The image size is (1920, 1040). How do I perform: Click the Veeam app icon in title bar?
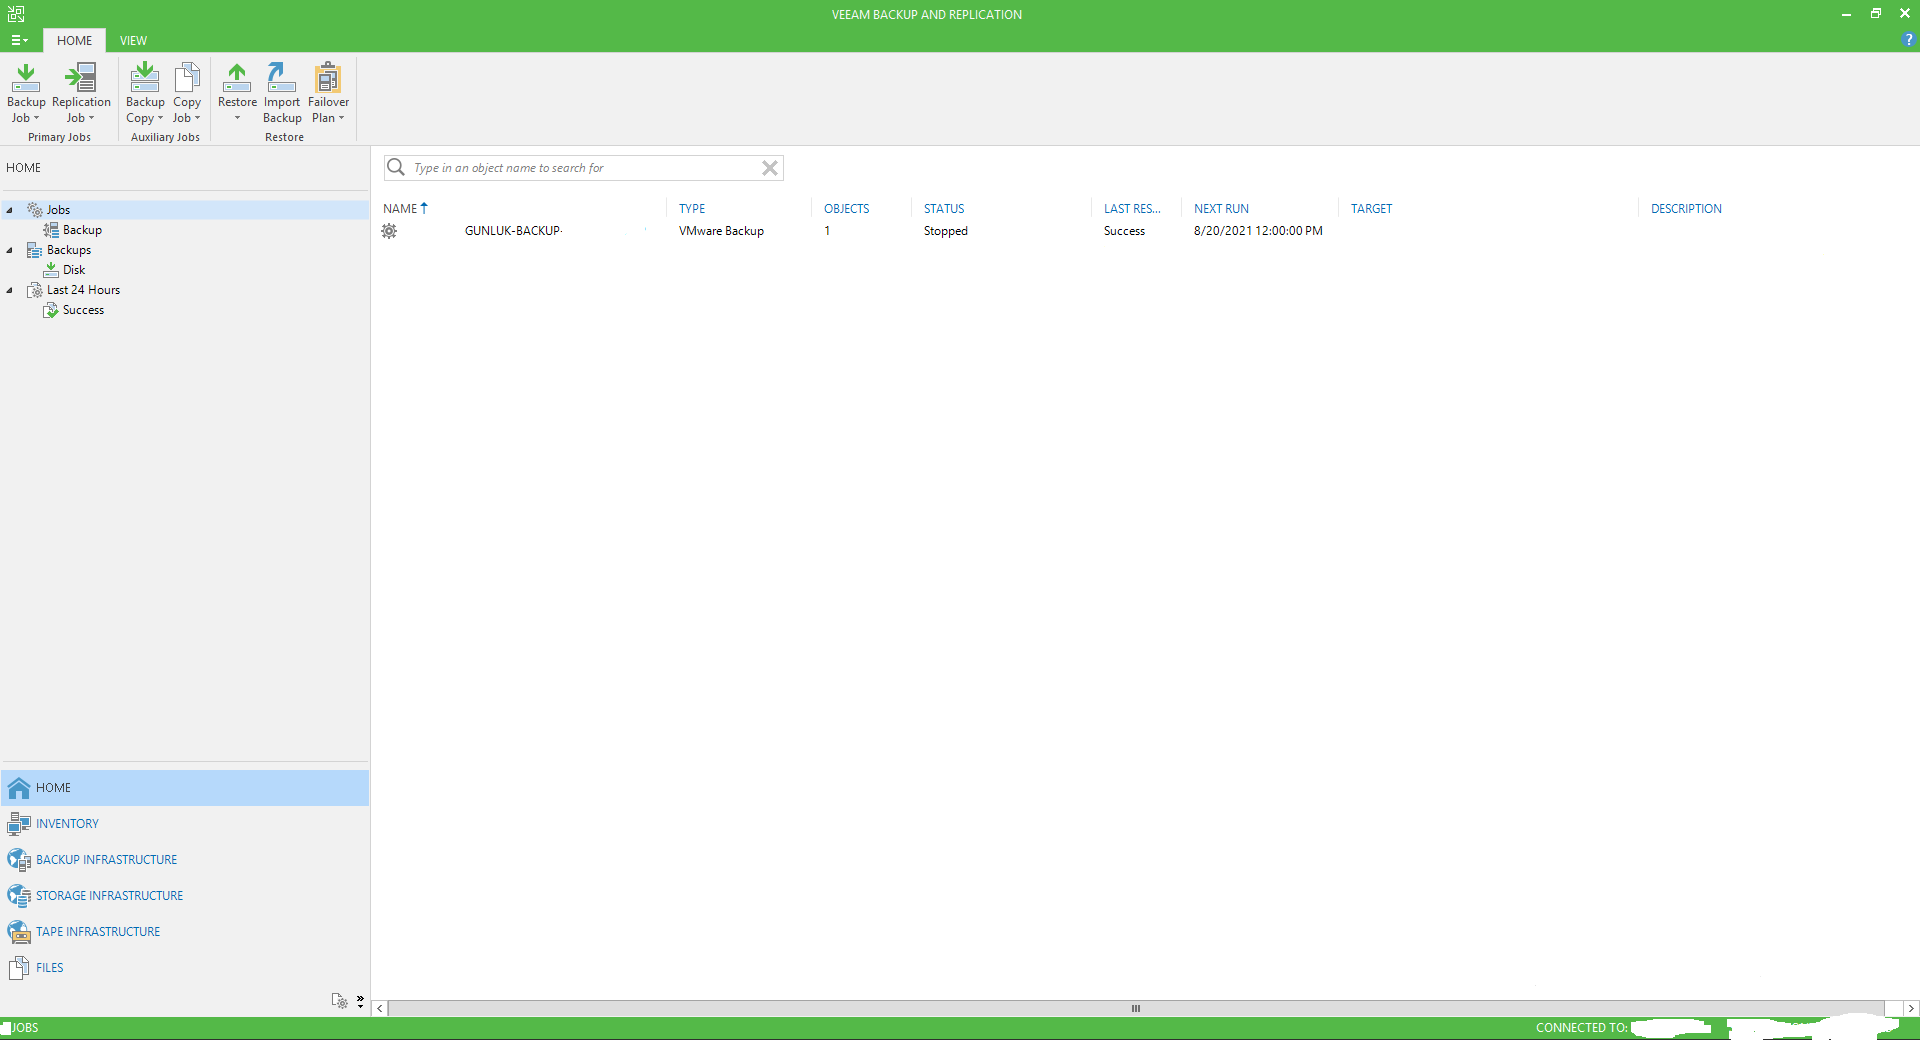point(16,14)
